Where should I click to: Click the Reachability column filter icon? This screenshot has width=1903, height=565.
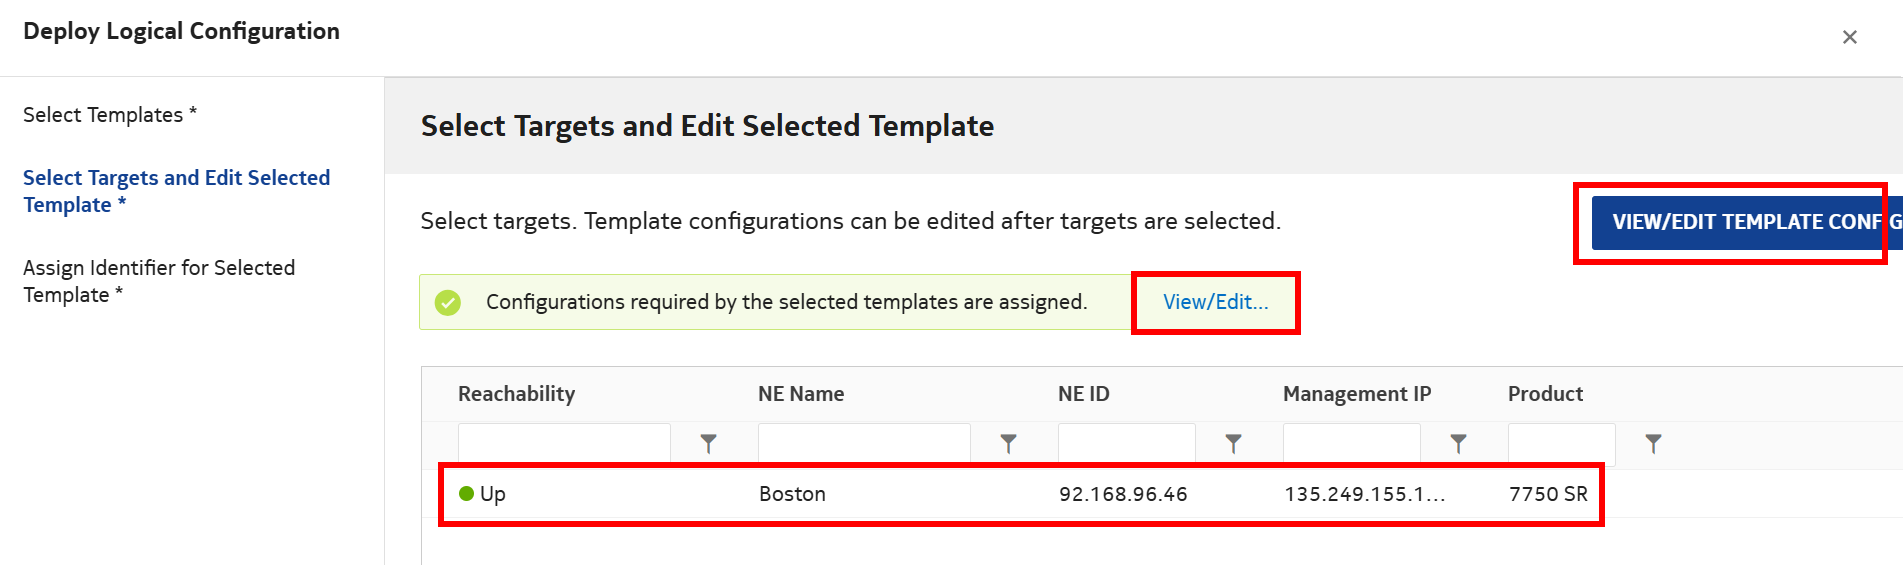point(708,443)
